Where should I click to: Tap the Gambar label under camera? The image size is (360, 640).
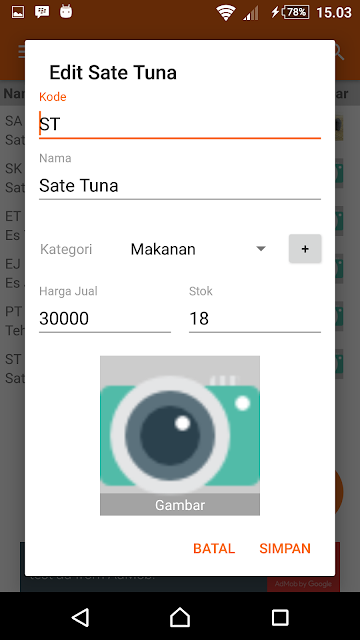pos(180,505)
